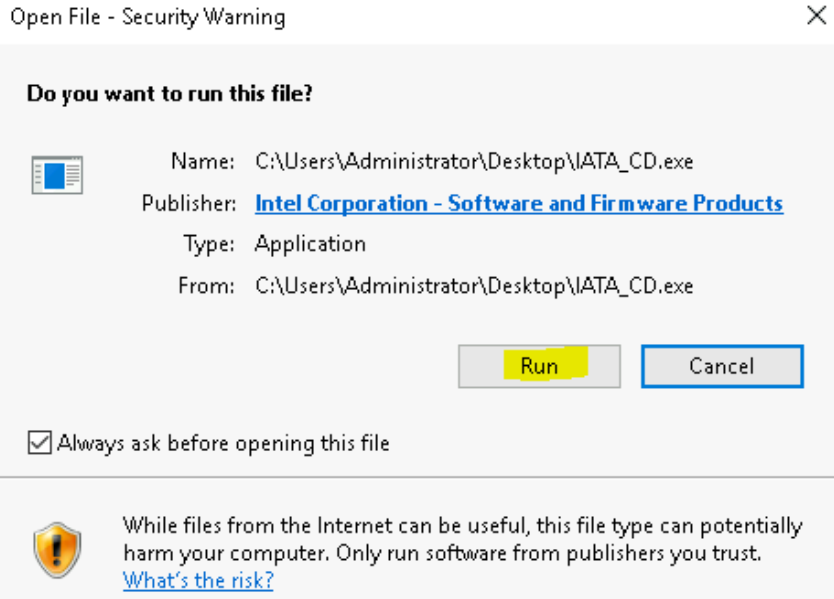Click the "Application" type value
834x599 pixels.
[311, 244]
